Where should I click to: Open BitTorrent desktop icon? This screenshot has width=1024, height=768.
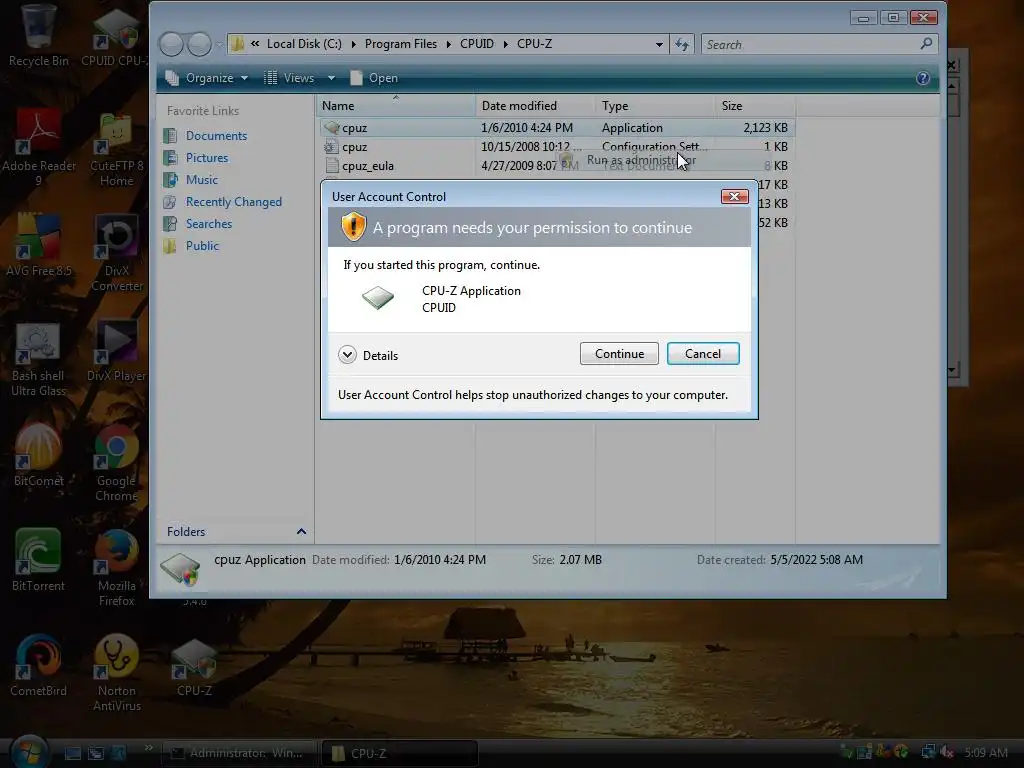pyautogui.click(x=38, y=560)
